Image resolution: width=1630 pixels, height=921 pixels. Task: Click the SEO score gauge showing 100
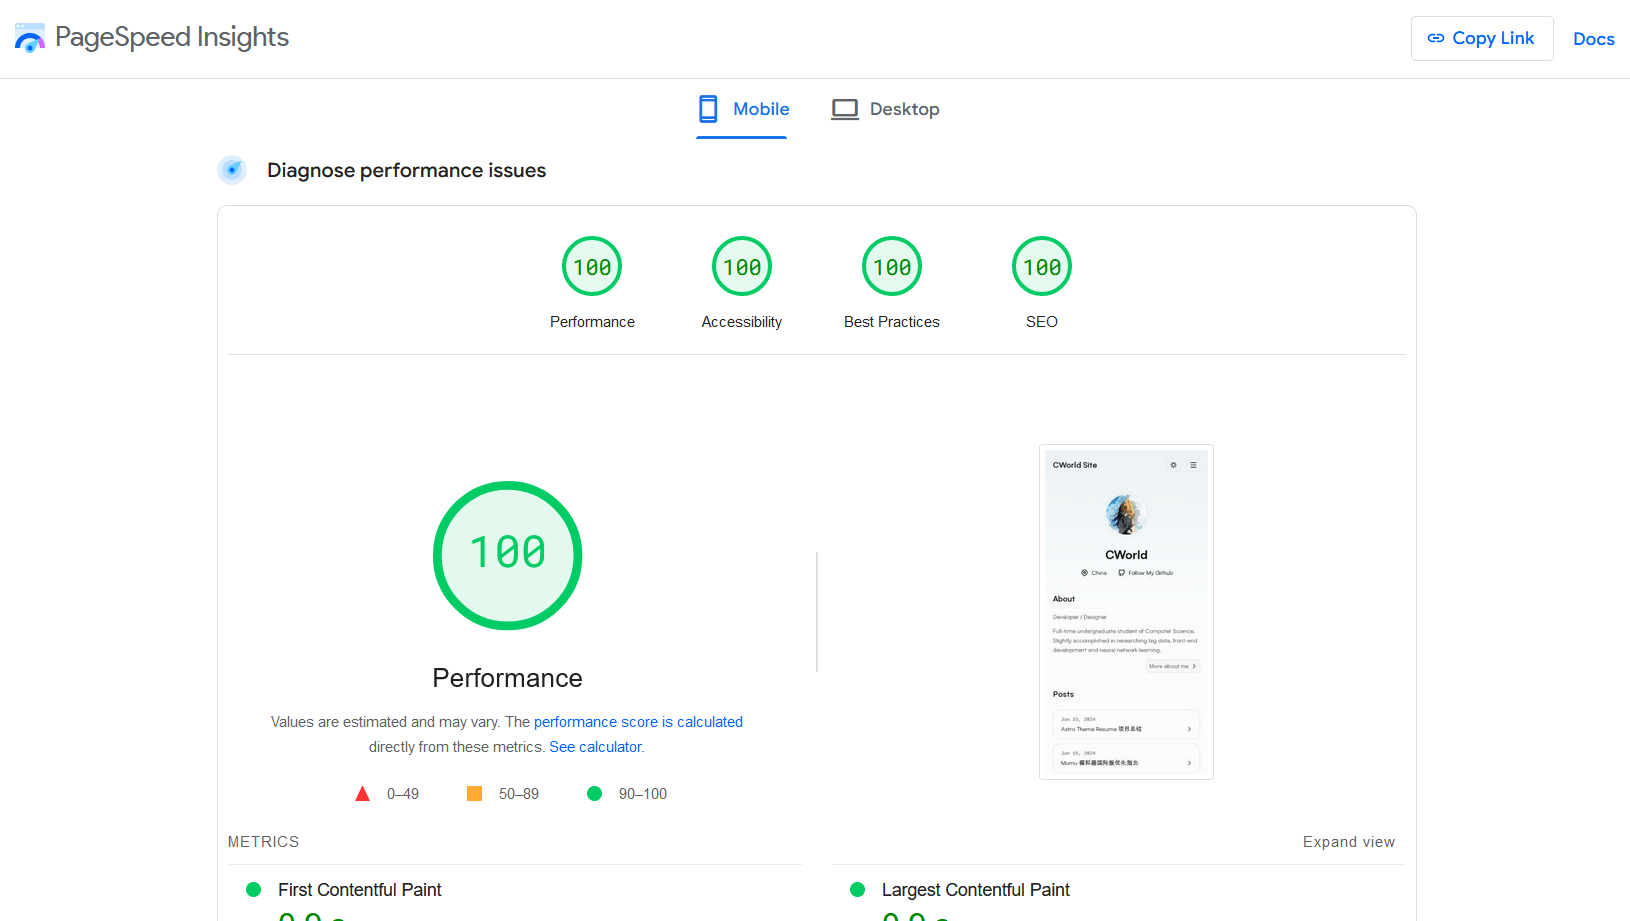click(x=1041, y=266)
